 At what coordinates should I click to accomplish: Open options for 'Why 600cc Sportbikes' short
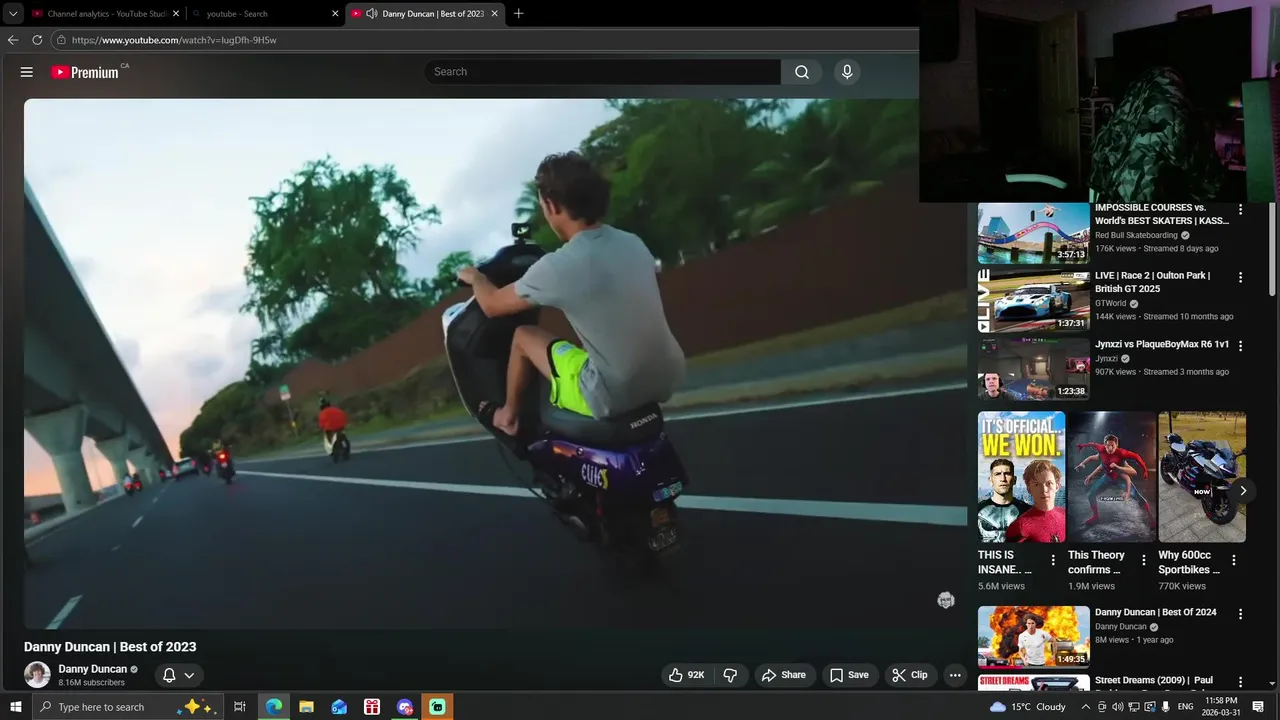tap(1234, 561)
